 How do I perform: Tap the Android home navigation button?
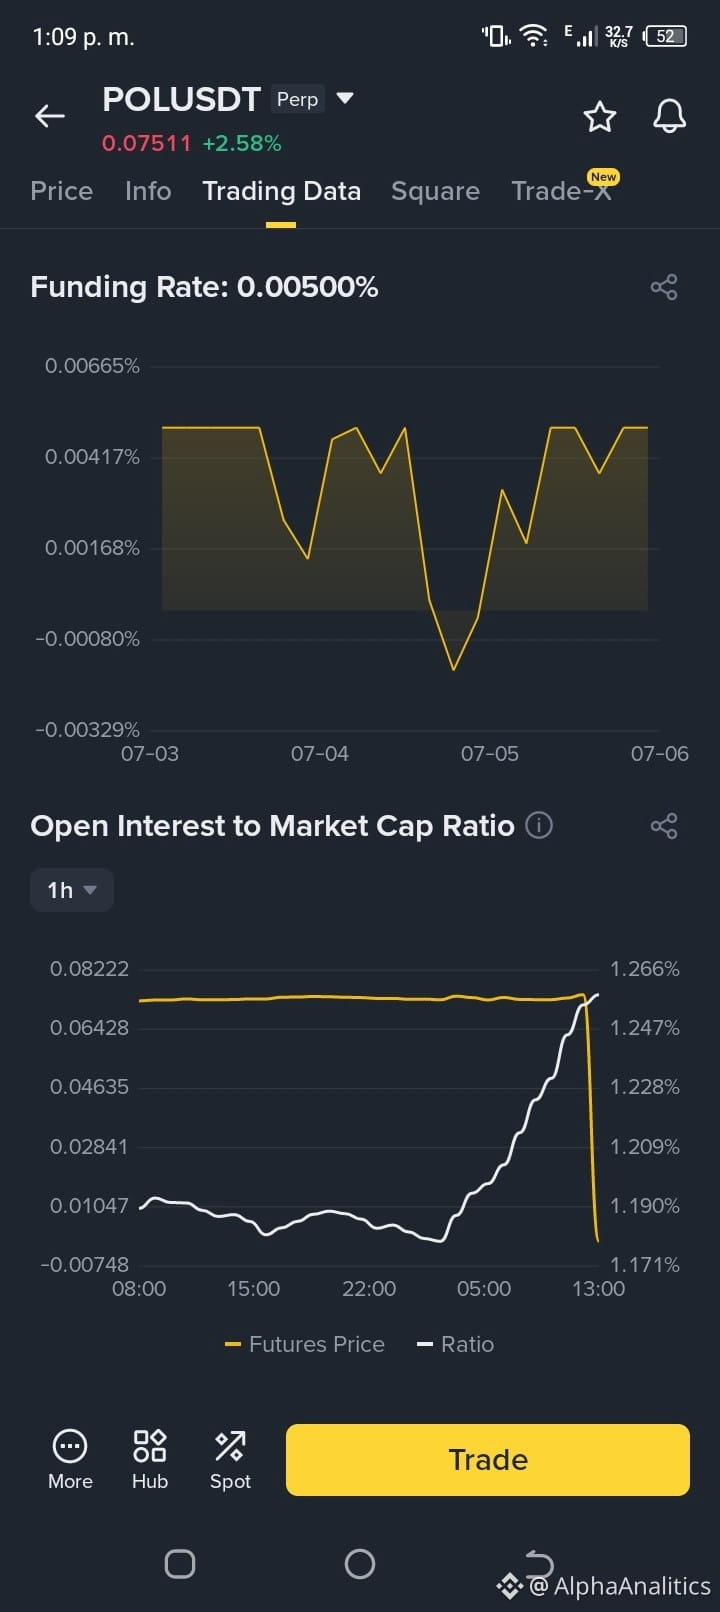360,1564
